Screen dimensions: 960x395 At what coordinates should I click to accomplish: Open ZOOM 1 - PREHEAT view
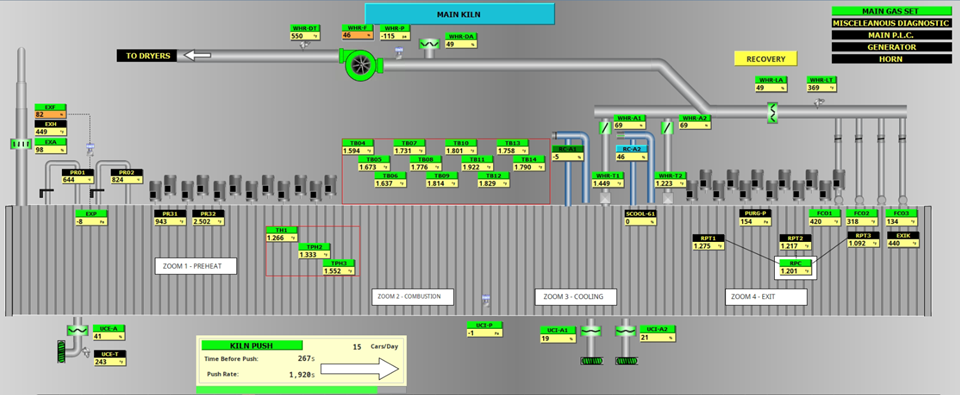point(196,266)
